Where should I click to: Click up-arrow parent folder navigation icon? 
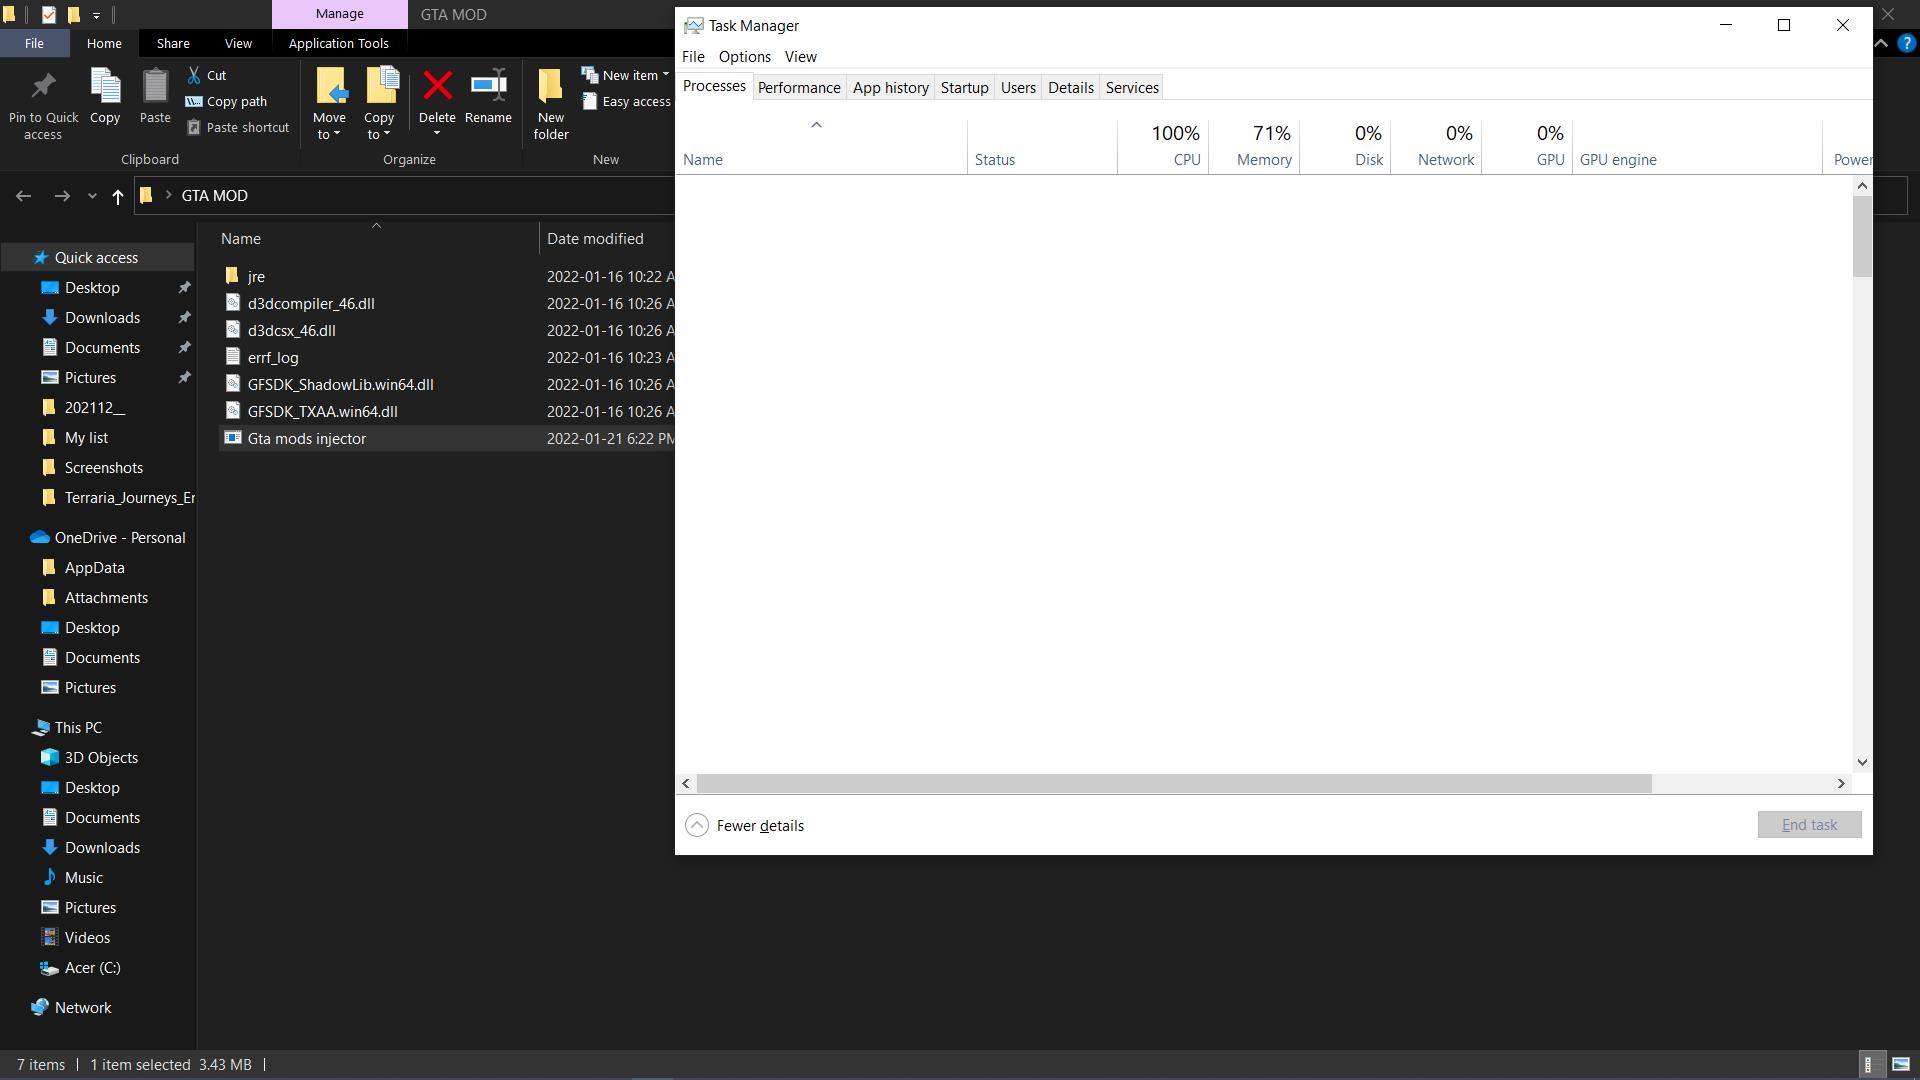[117, 196]
